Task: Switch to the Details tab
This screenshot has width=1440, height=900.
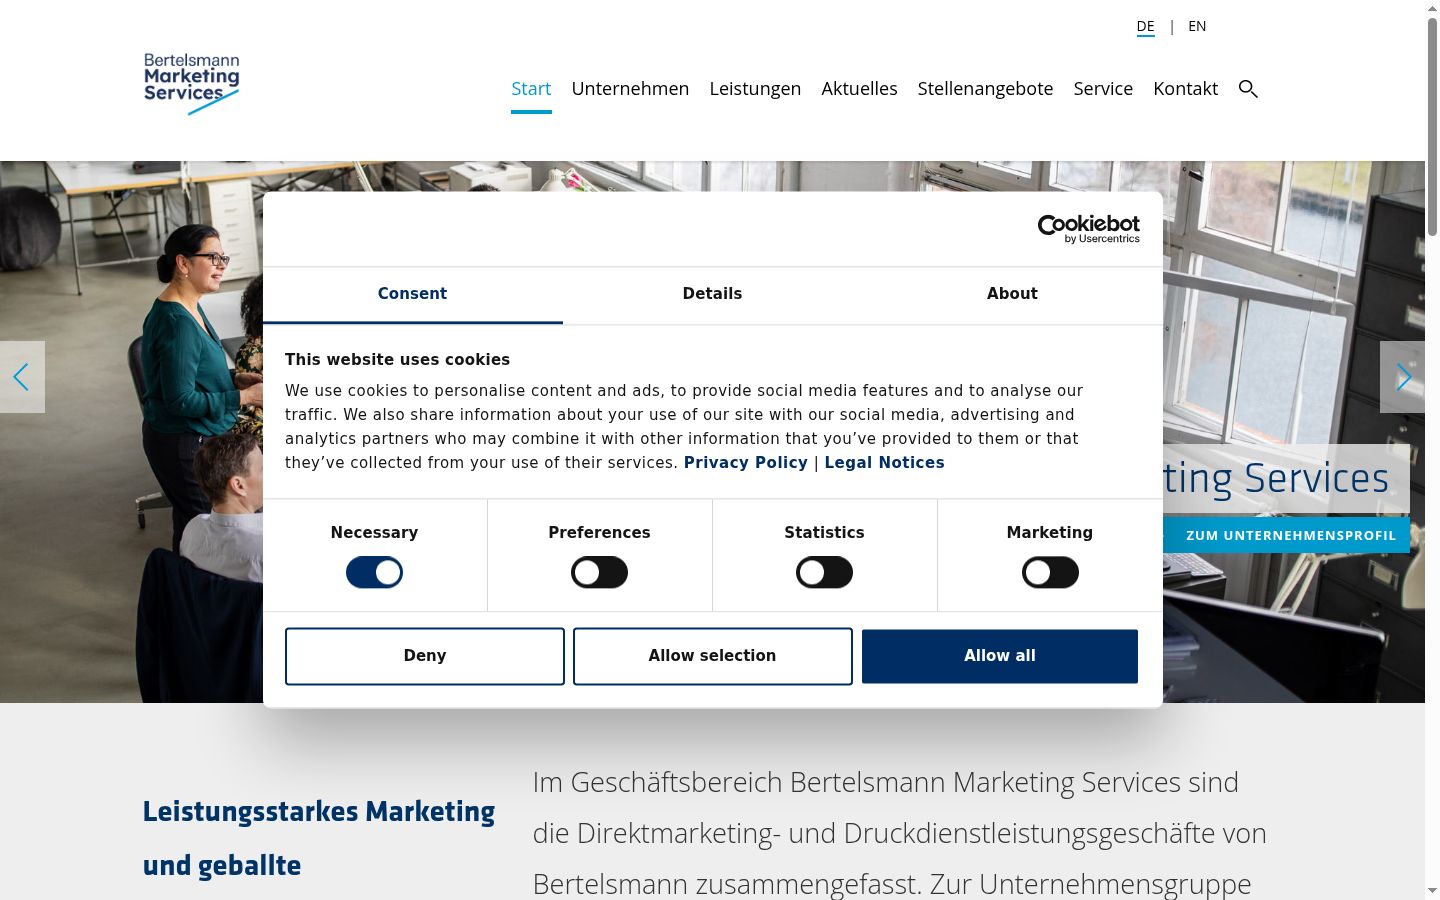Action: click(712, 294)
